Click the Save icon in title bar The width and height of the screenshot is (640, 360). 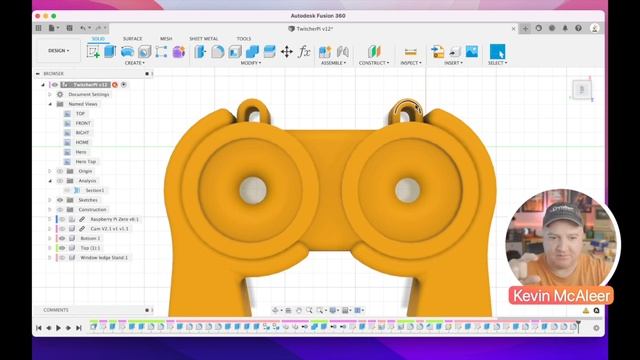point(69,28)
